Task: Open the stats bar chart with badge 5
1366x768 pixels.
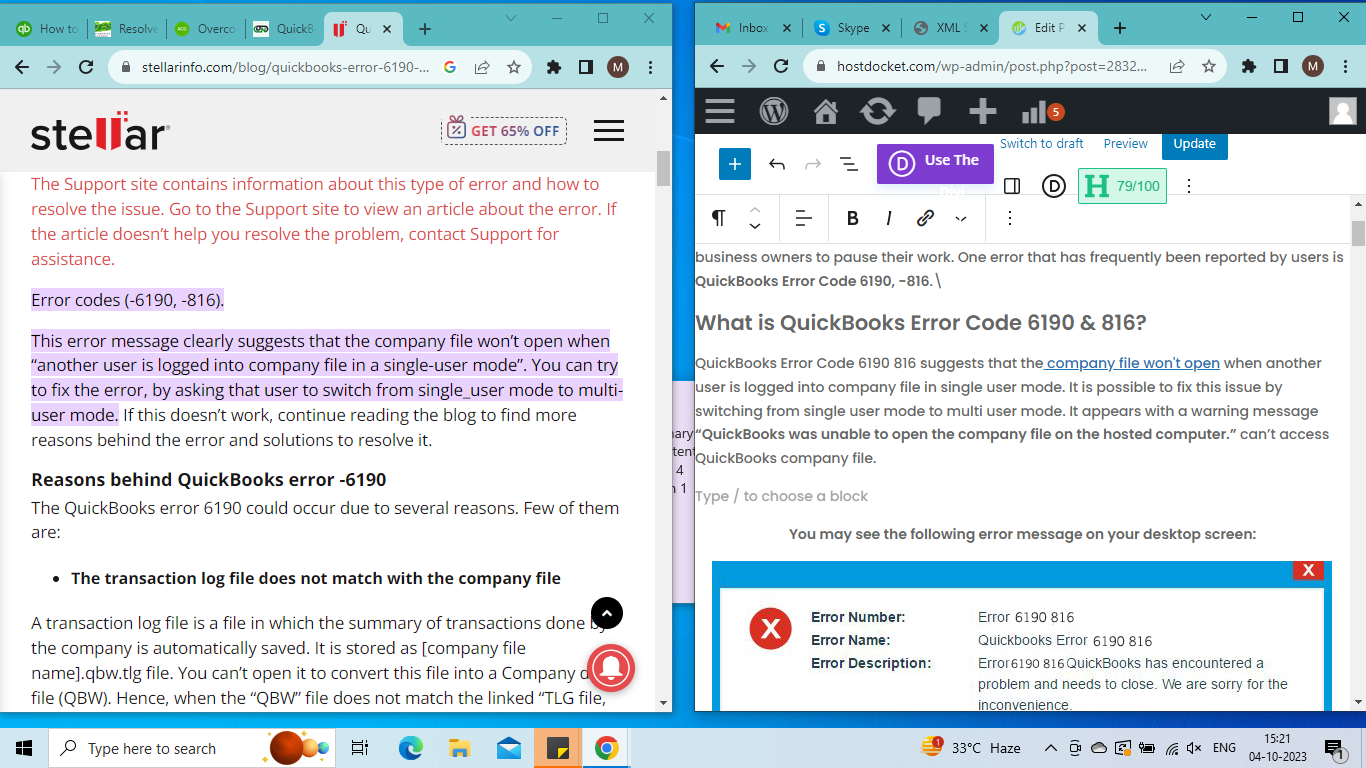Action: [x=1042, y=111]
